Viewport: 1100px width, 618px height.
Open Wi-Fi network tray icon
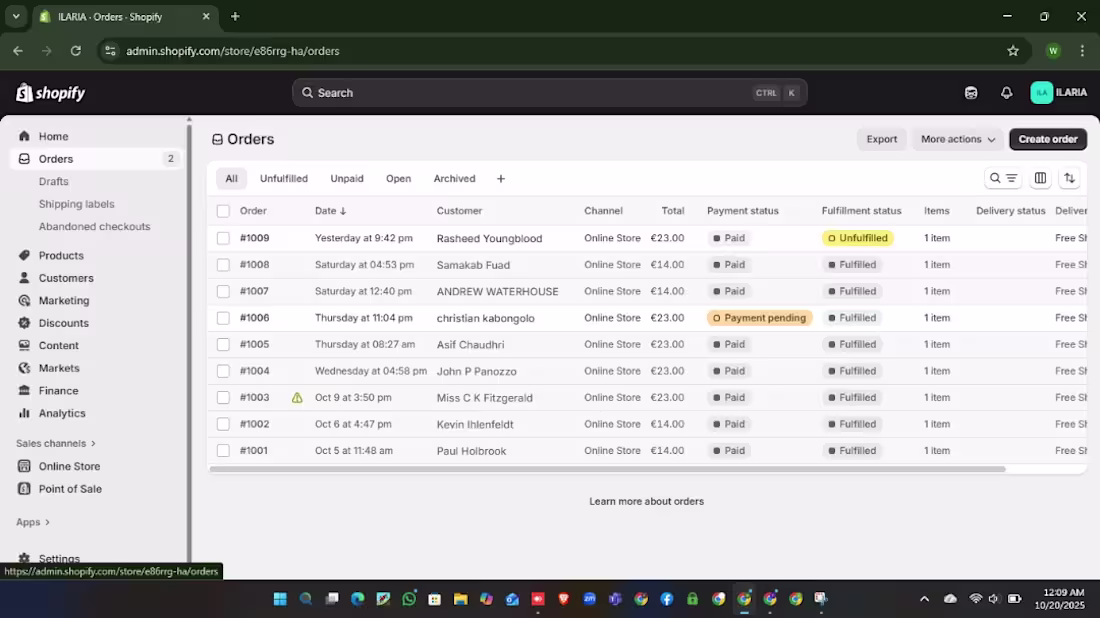click(x=975, y=598)
